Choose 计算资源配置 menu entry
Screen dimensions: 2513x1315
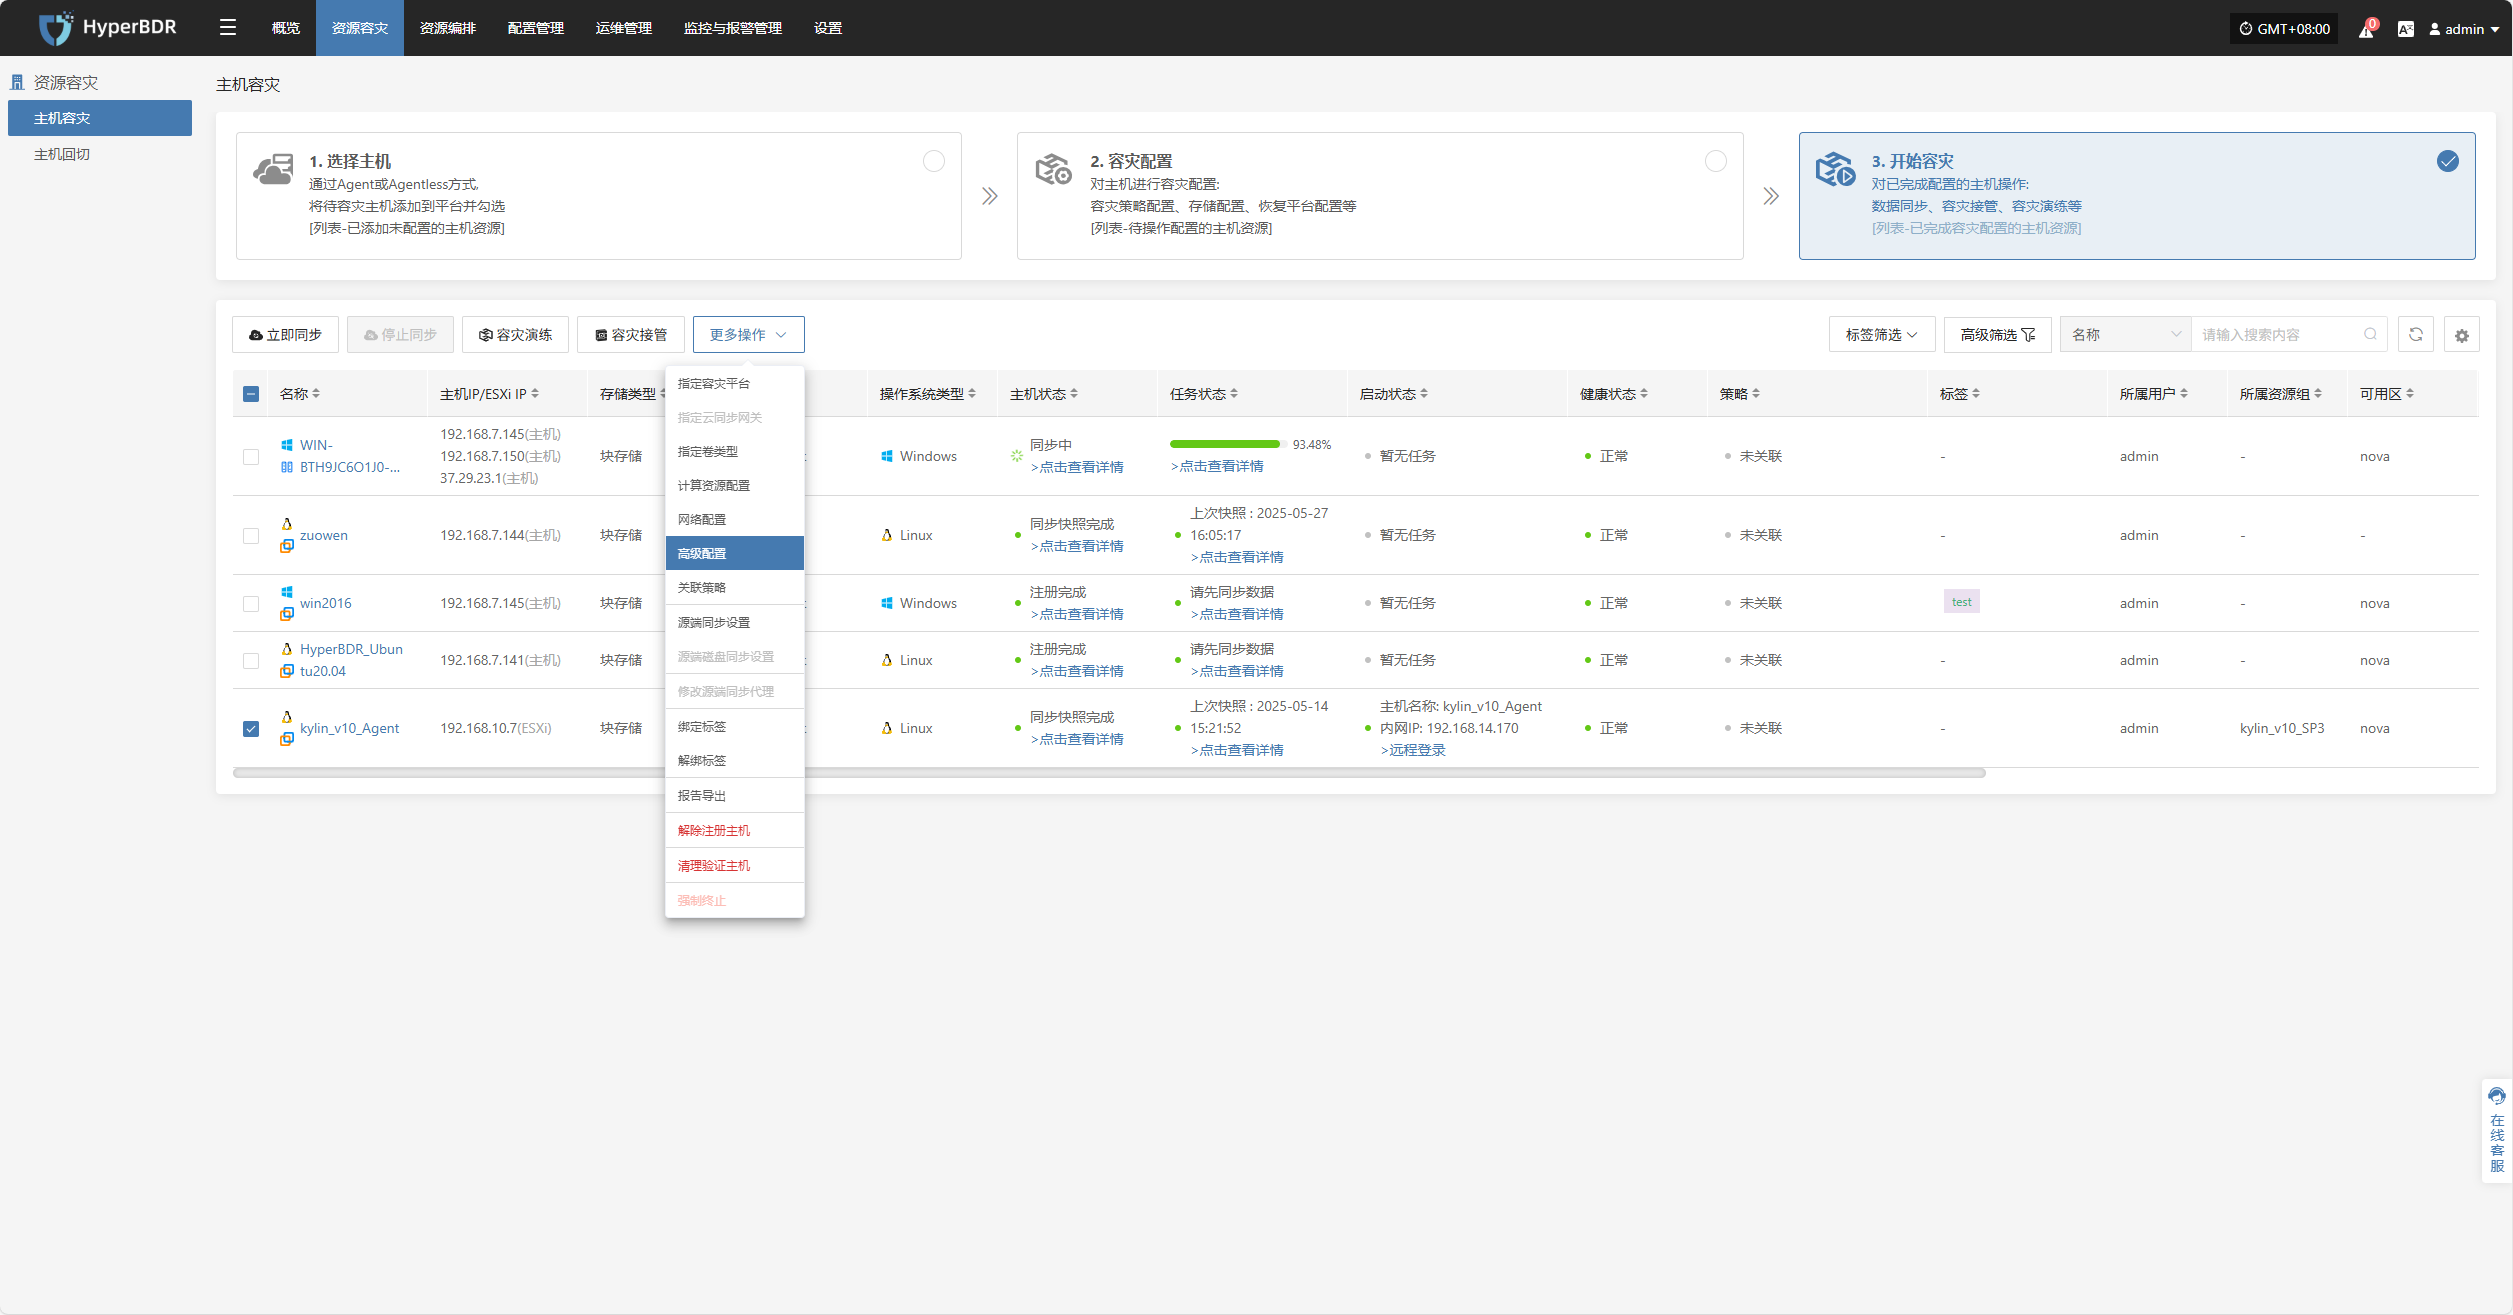(x=734, y=485)
